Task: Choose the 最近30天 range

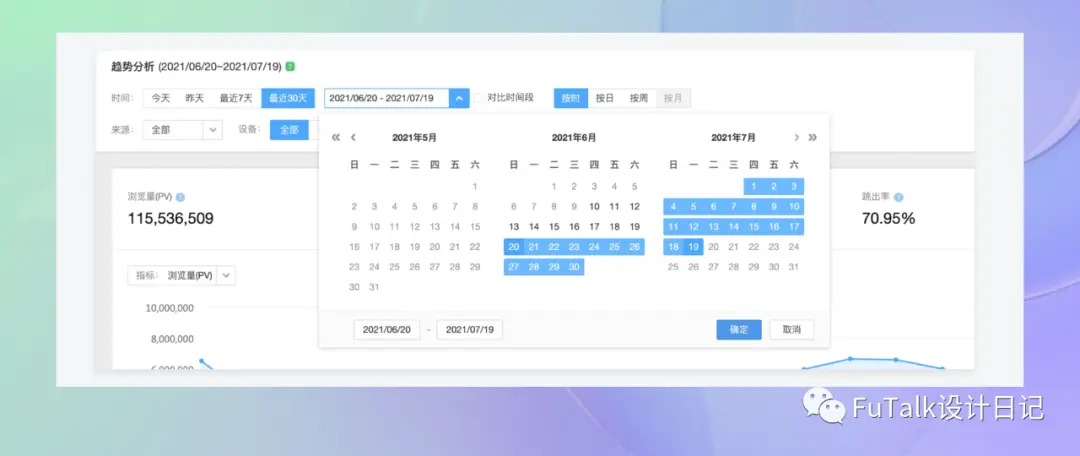Action: (288, 98)
